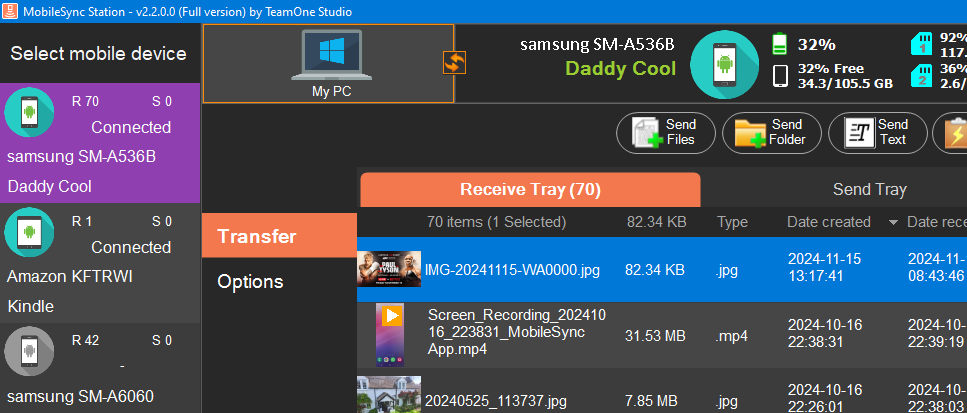Click the R 70 counter on samsung SM-A536B
This screenshot has width=967, height=413.
point(85,102)
